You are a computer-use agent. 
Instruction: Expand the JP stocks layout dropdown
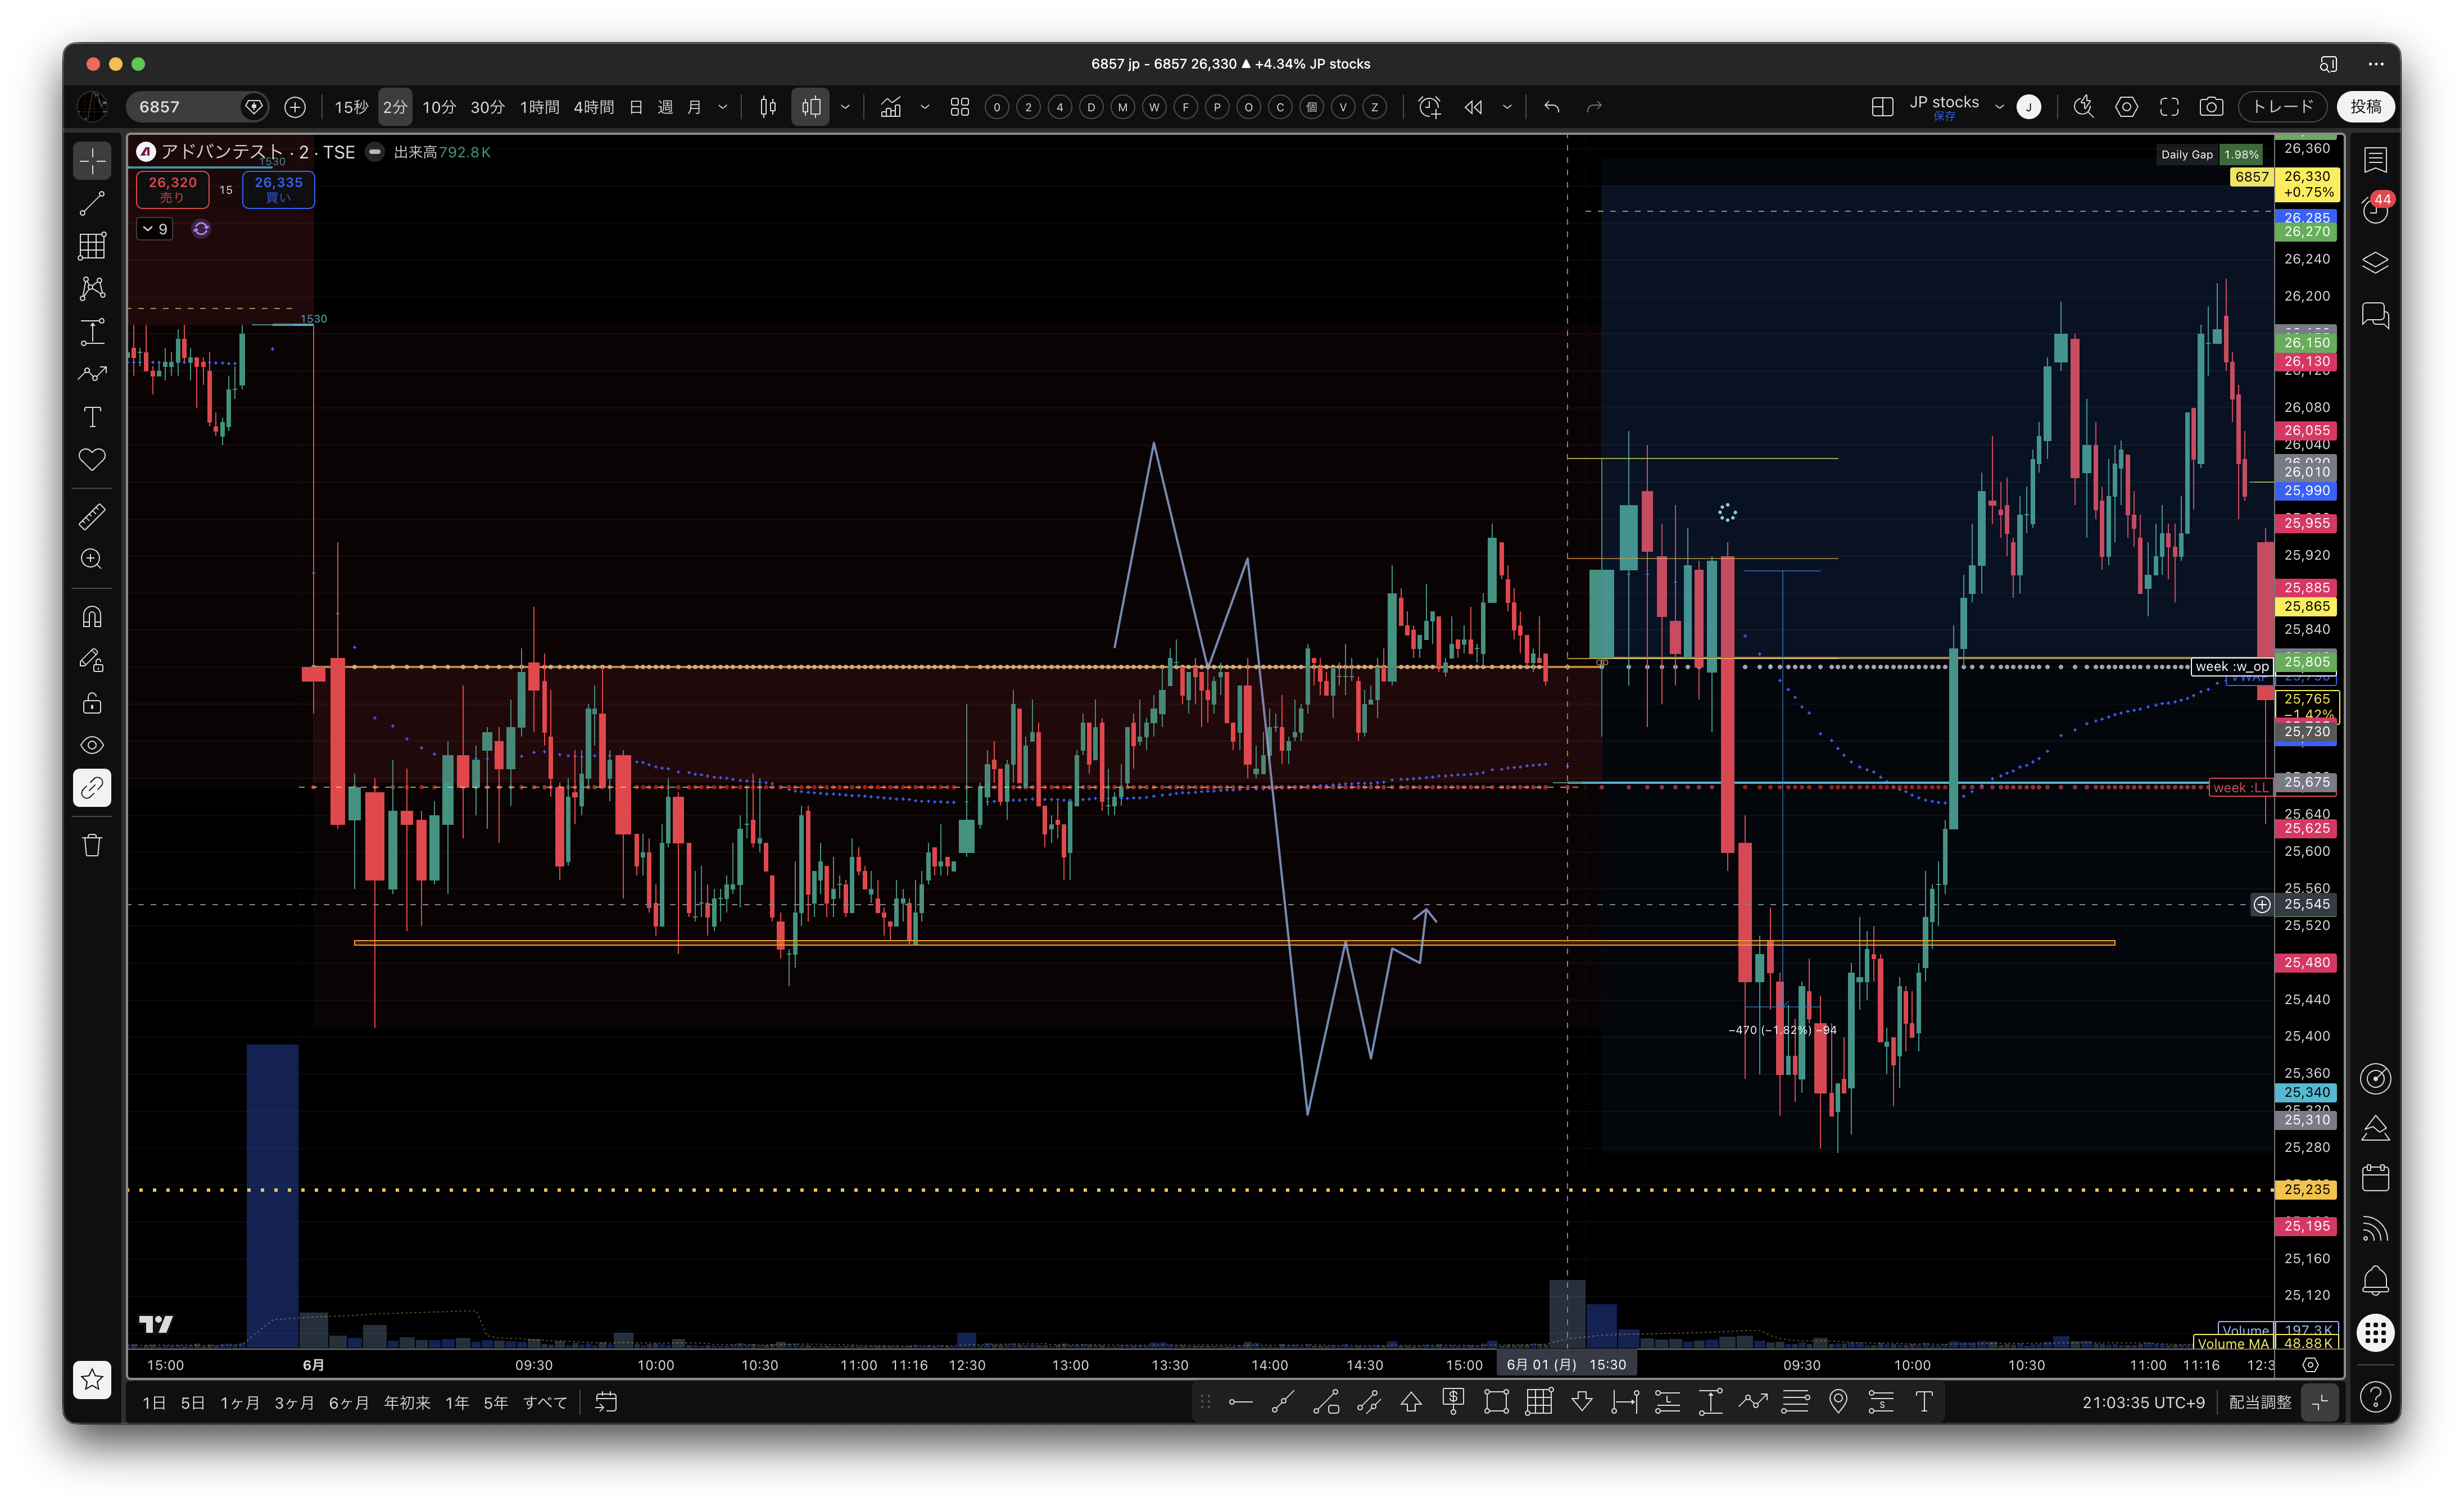(2000, 107)
